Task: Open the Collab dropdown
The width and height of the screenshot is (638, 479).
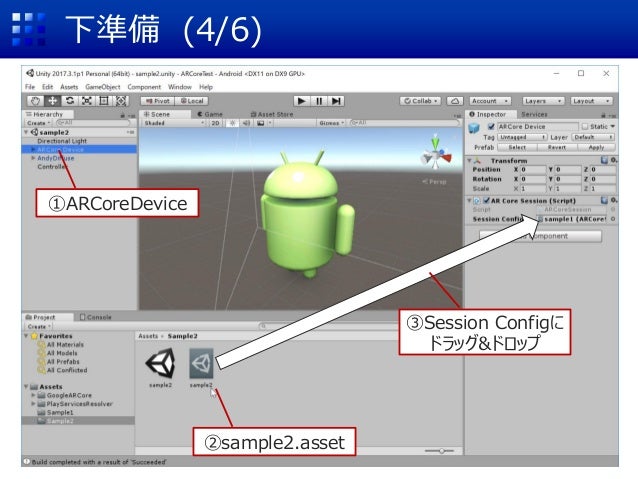Action: (x=420, y=101)
